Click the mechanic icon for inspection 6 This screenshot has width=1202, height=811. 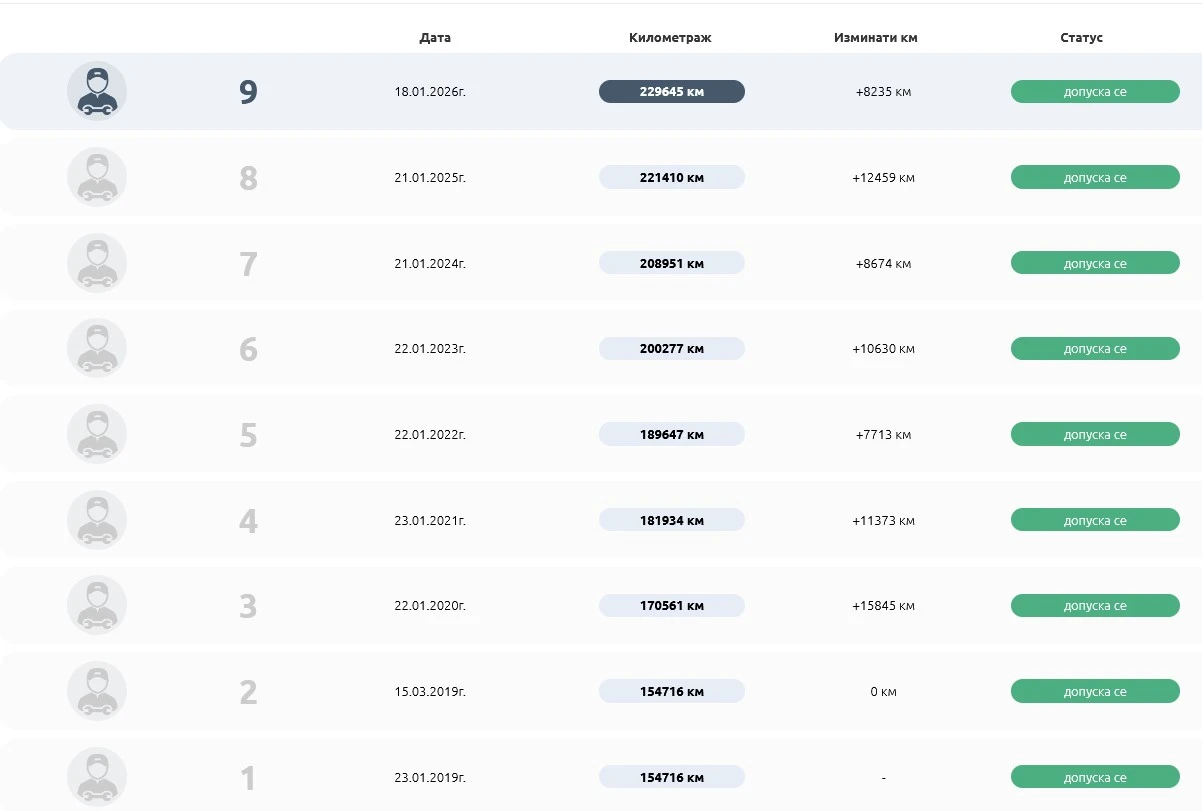pos(97,349)
